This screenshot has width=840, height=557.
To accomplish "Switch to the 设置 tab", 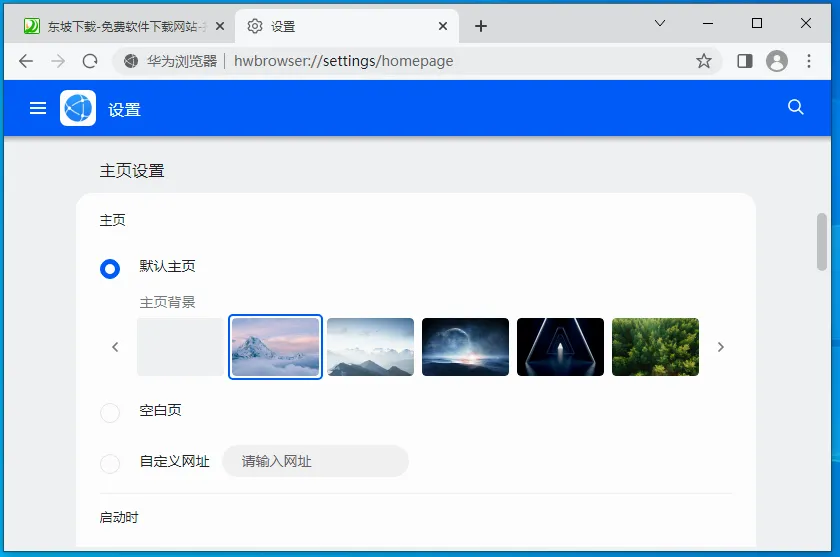I will (x=347, y=26).
